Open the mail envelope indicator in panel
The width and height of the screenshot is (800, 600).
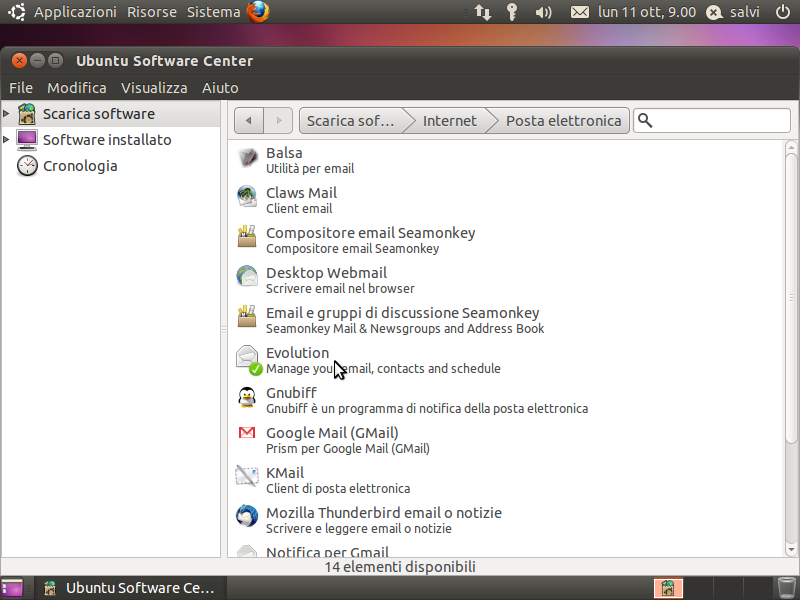click(580, 12)
